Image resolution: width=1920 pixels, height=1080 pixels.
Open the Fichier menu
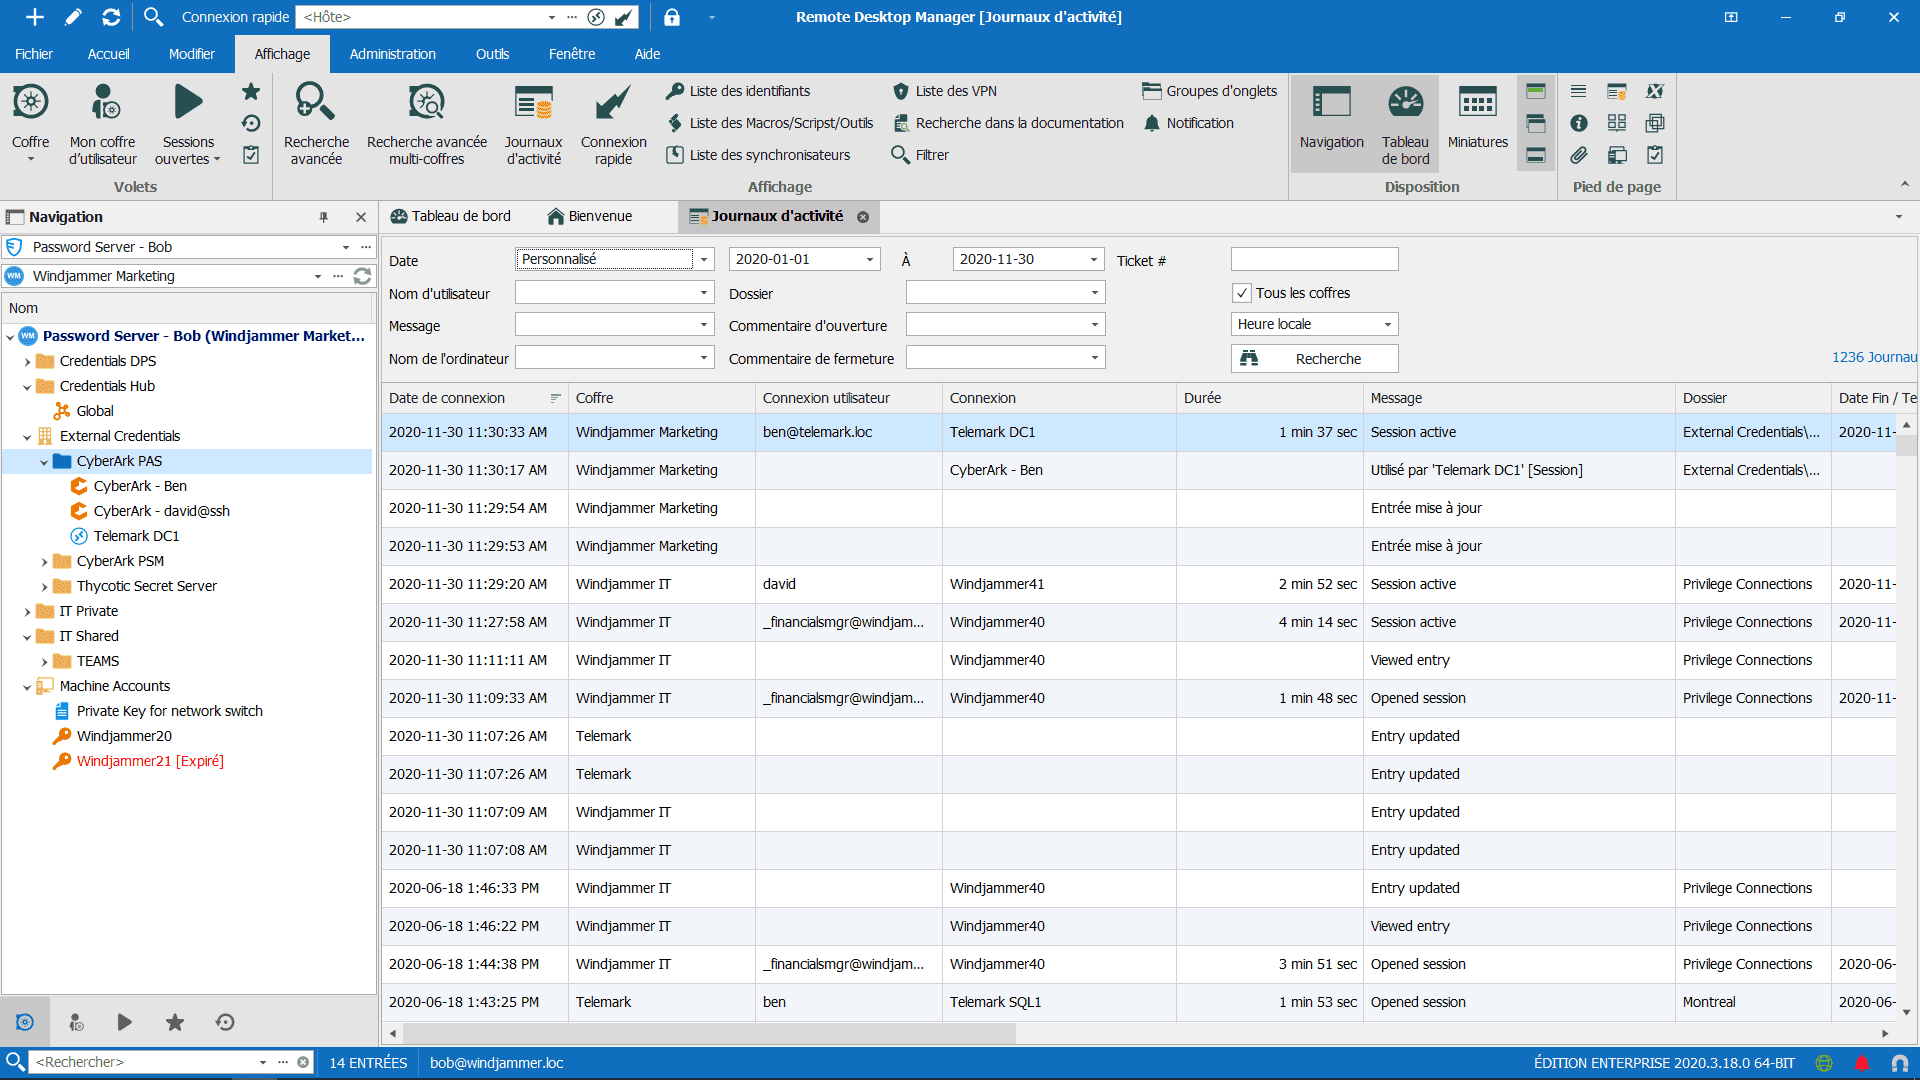pyautogui.click(x=34, y=54)
